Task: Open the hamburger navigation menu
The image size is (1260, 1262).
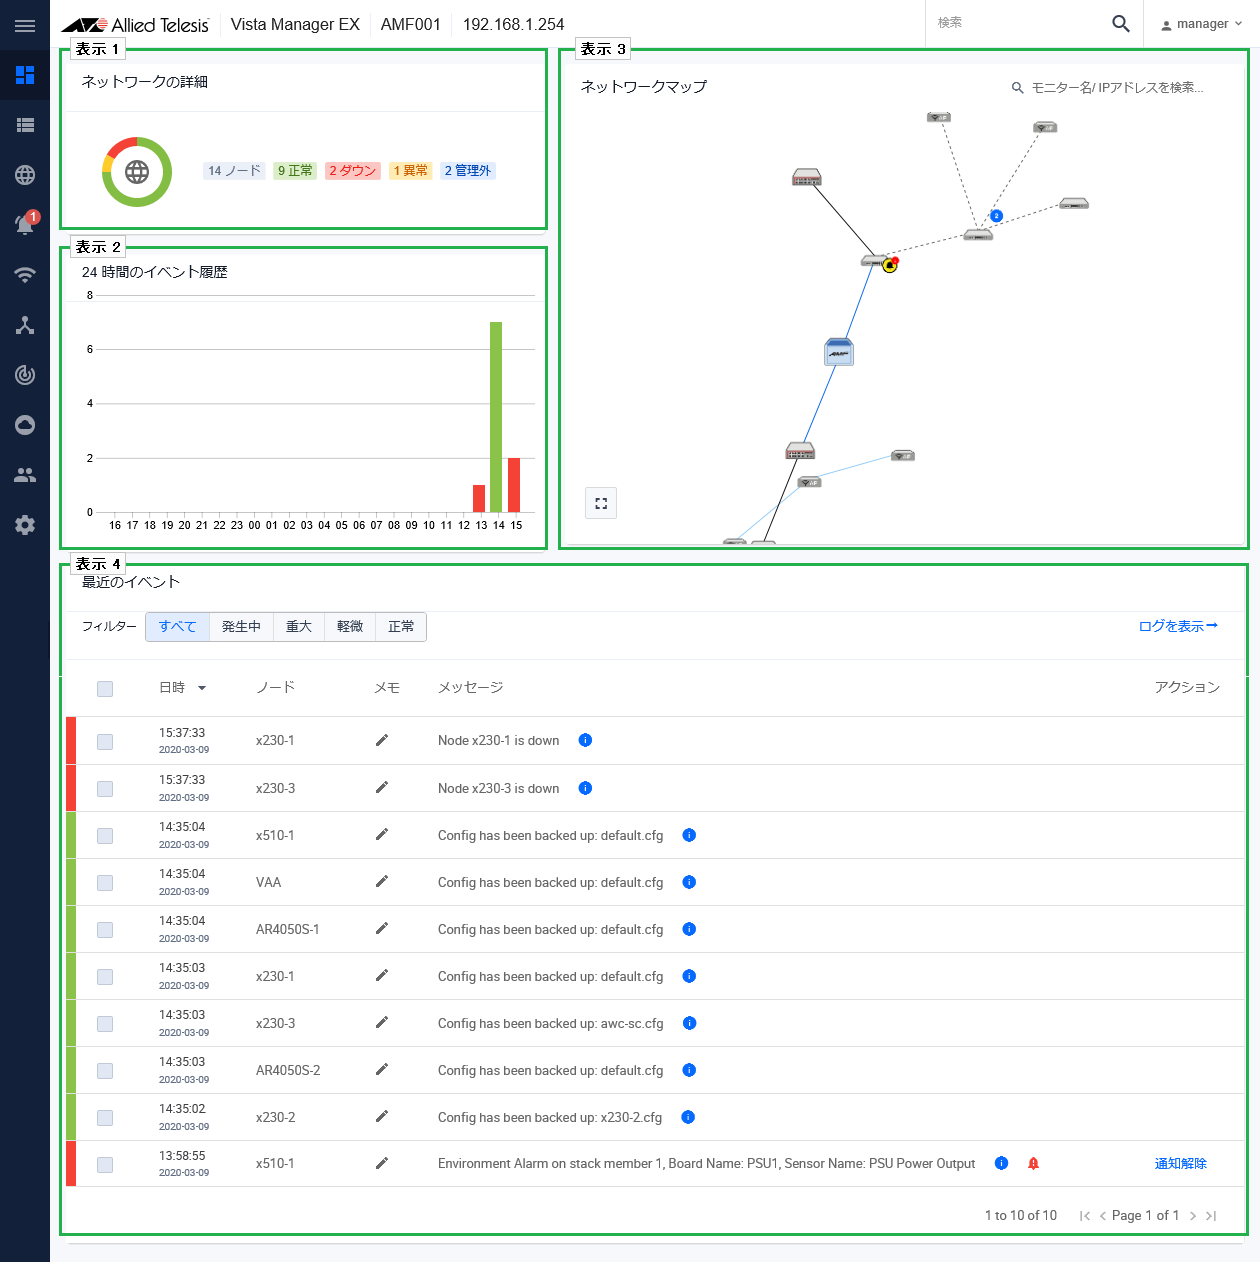Action: tap(25, 25)
